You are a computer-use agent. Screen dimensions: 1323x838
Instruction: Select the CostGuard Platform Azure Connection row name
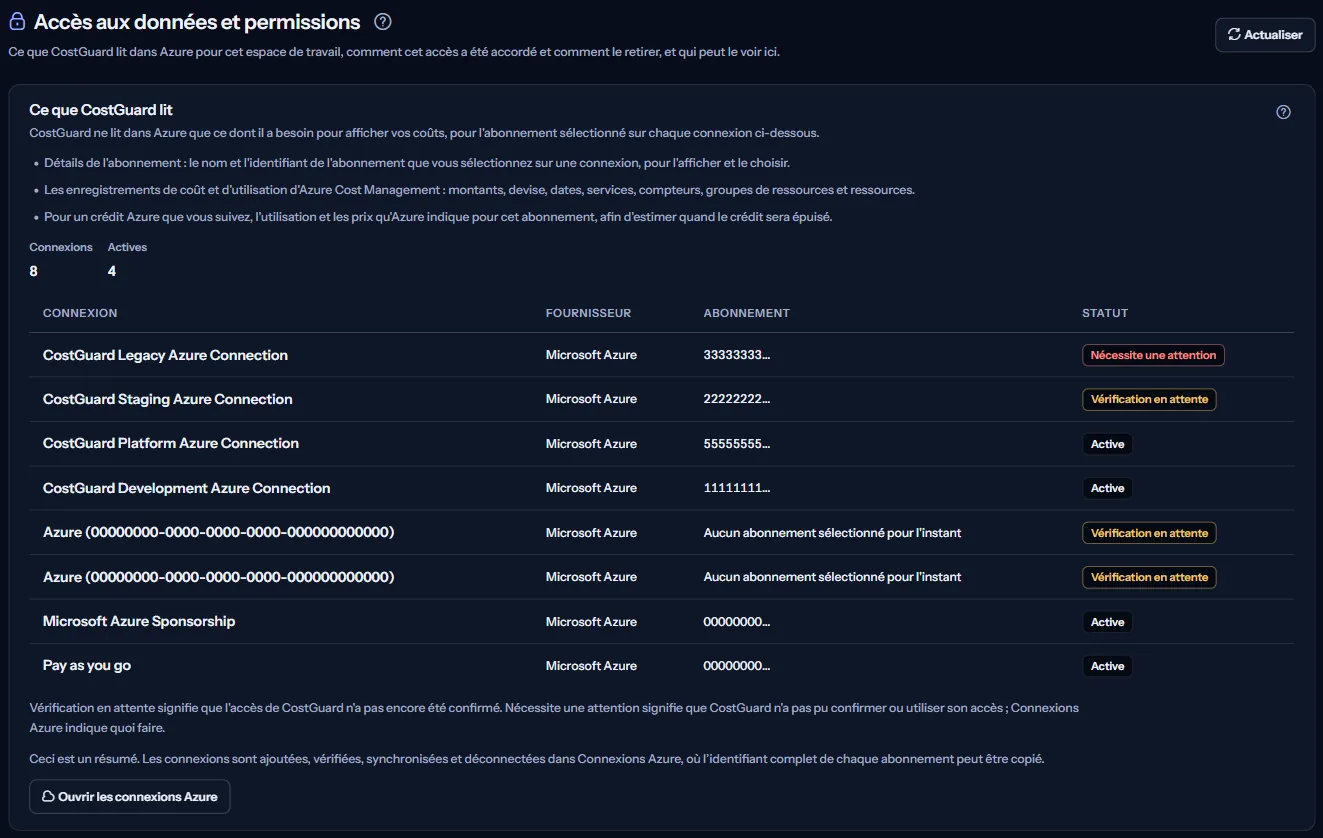pos(171,443)
